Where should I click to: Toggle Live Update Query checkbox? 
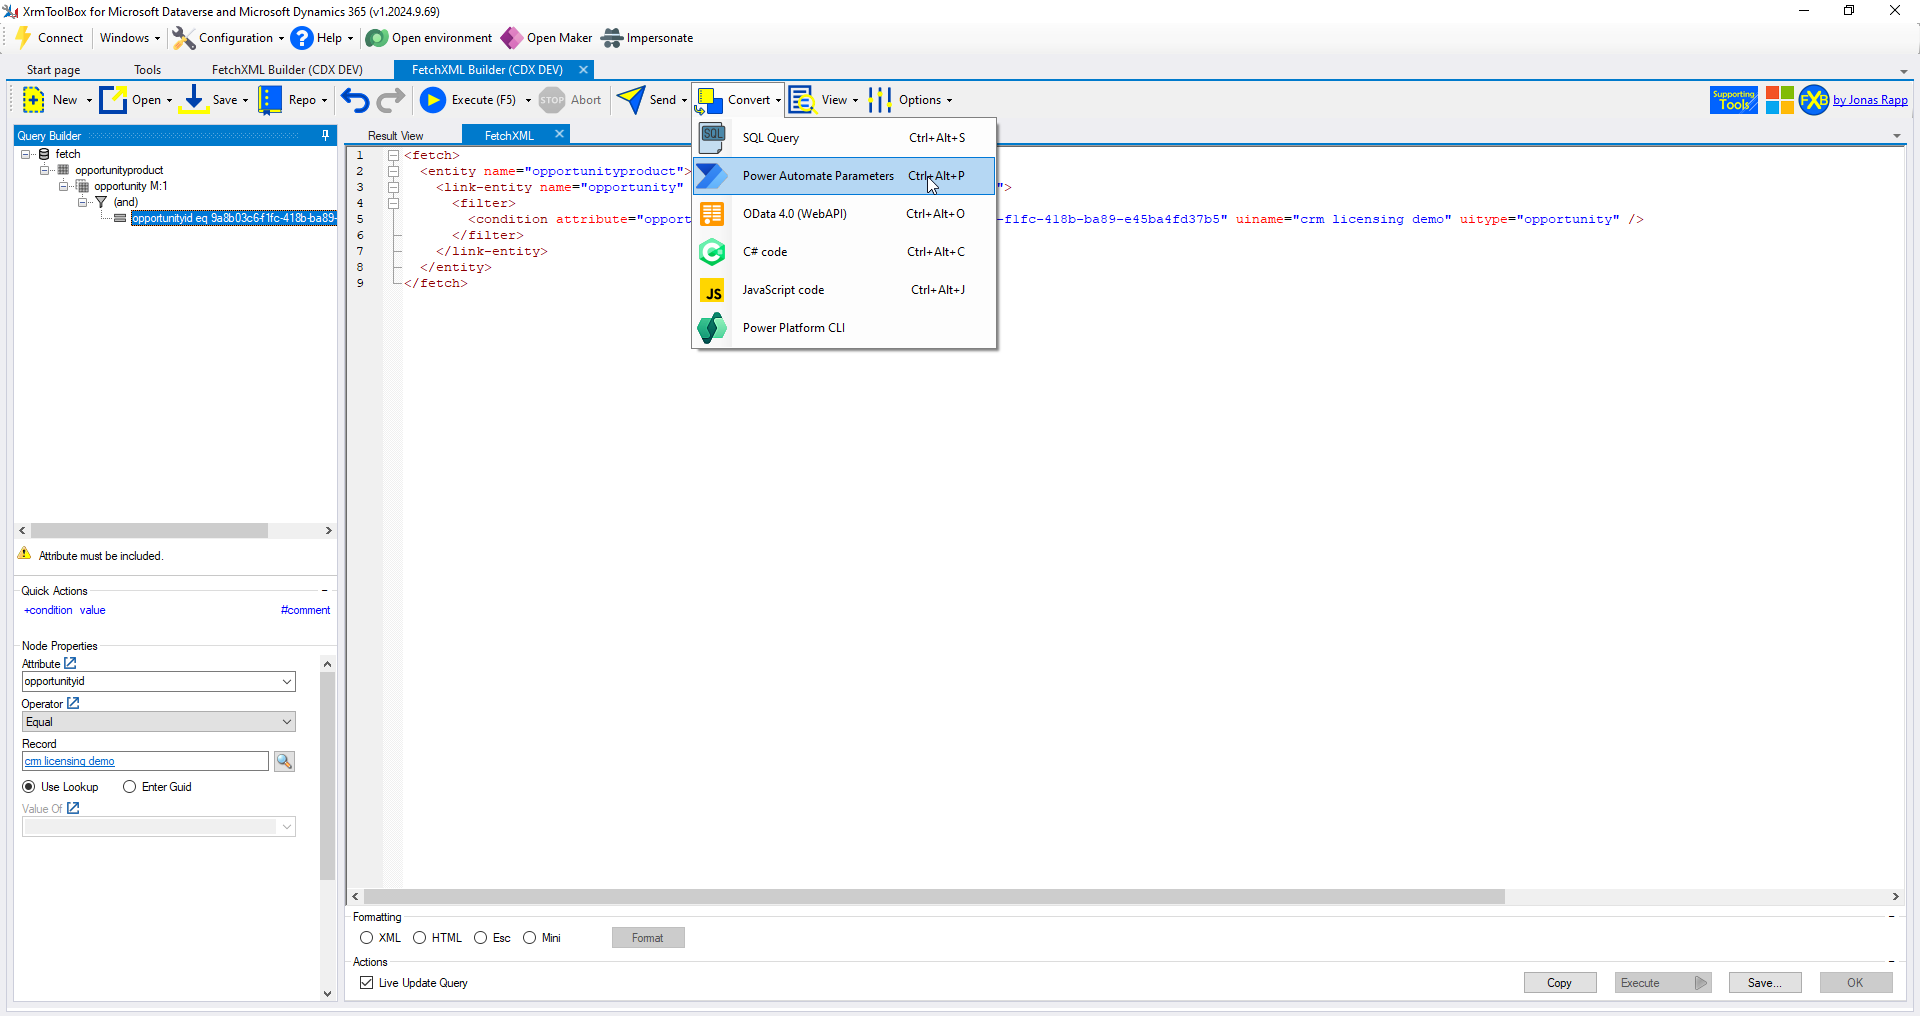367,983
